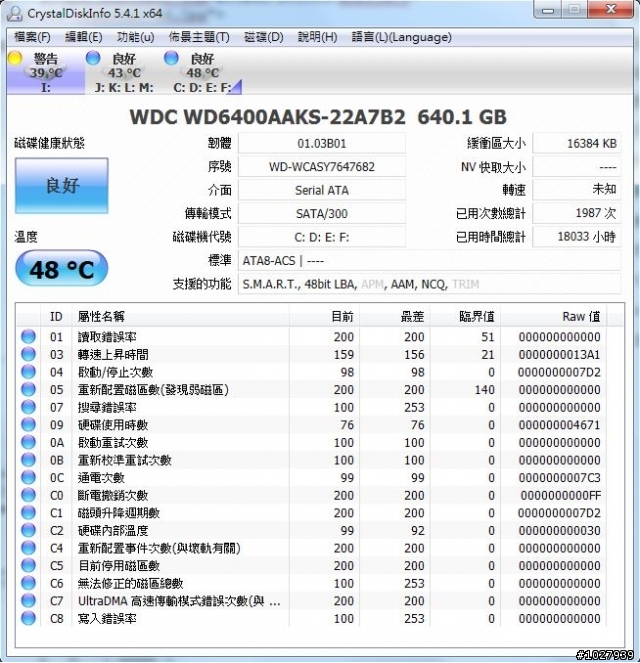Click the status icon for attribute 0C 通電次數

(x=28, y=477)
